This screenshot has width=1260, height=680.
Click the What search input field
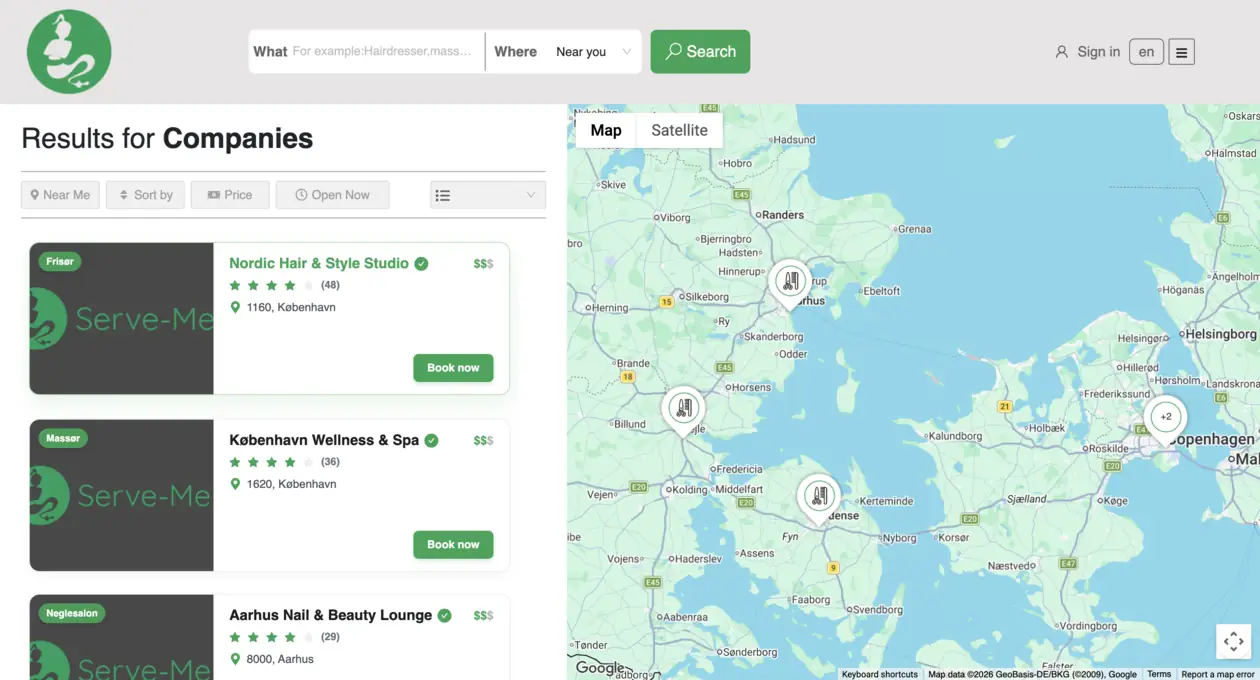point(383,52)
